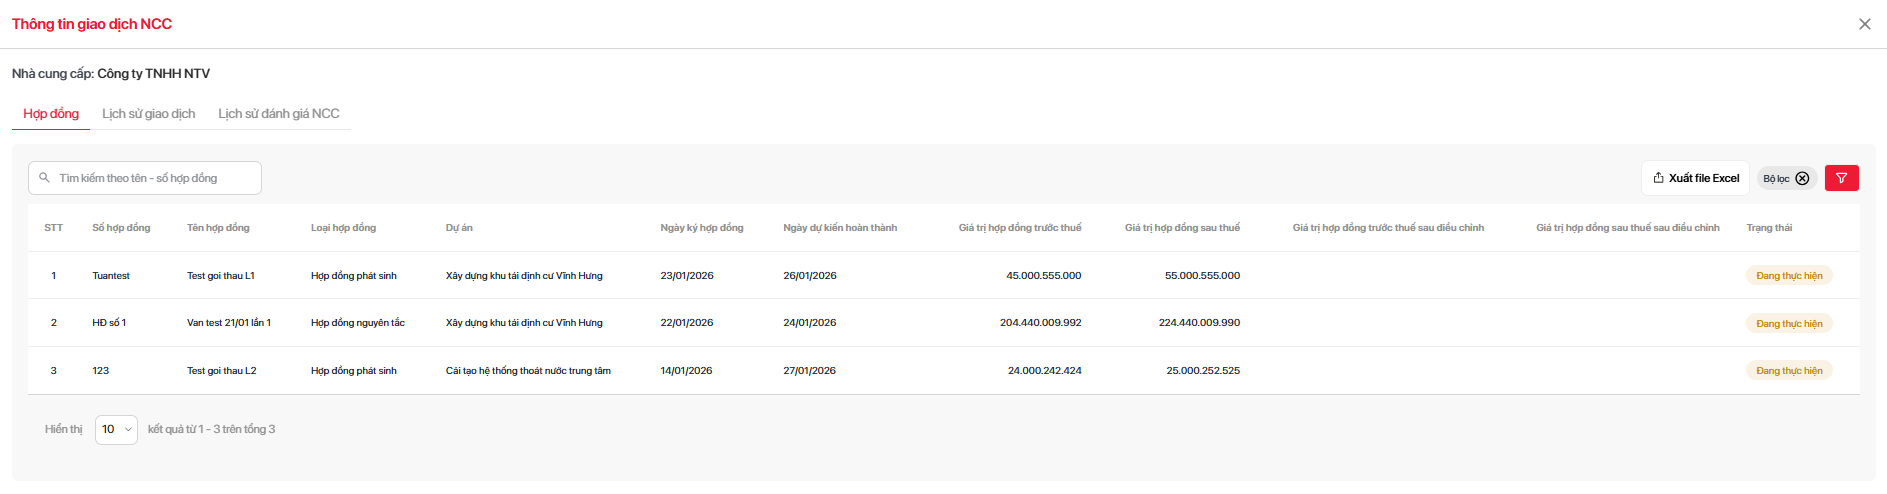Close the Thông tin giao dịch NCC dialog
1887x494 pixels.
(1864, 24)
